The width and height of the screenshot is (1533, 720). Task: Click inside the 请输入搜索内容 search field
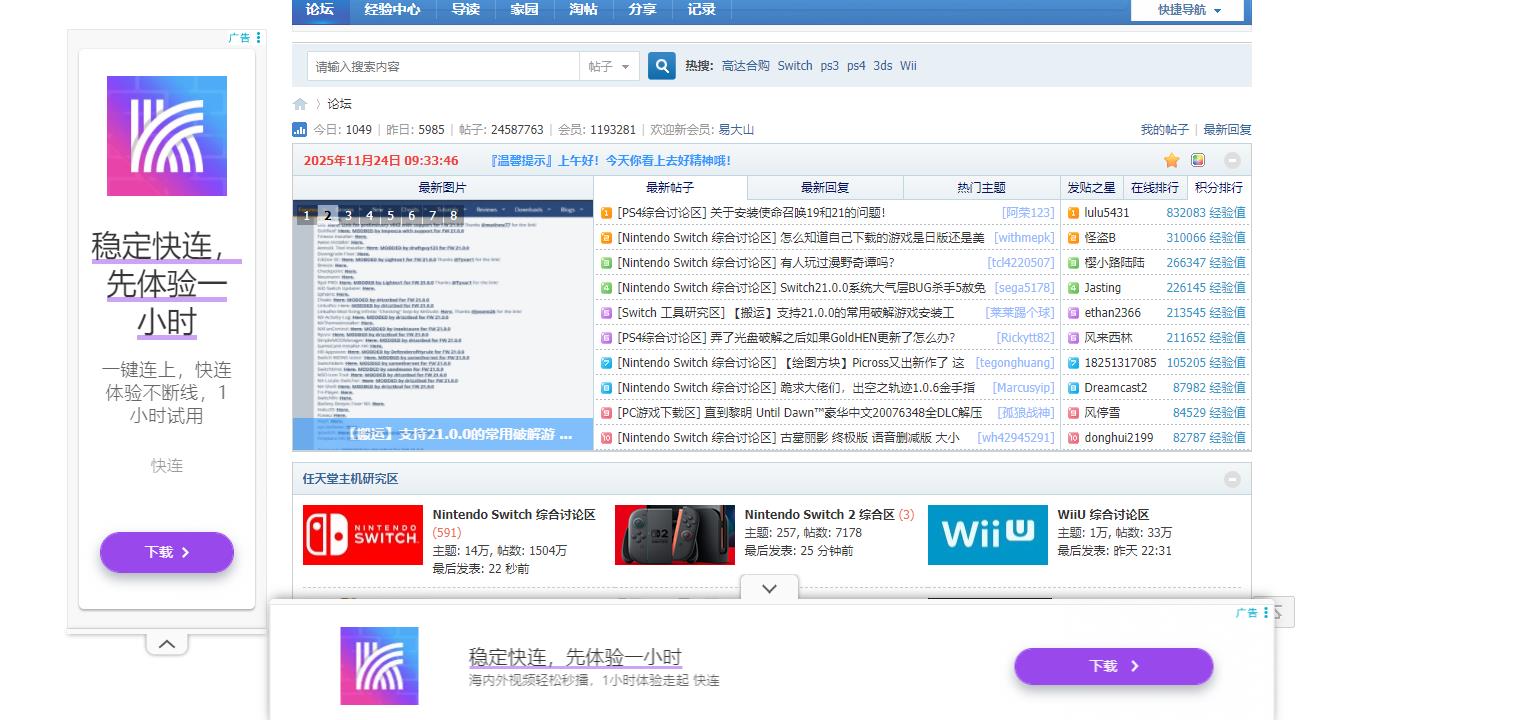[x=443, y=65]
